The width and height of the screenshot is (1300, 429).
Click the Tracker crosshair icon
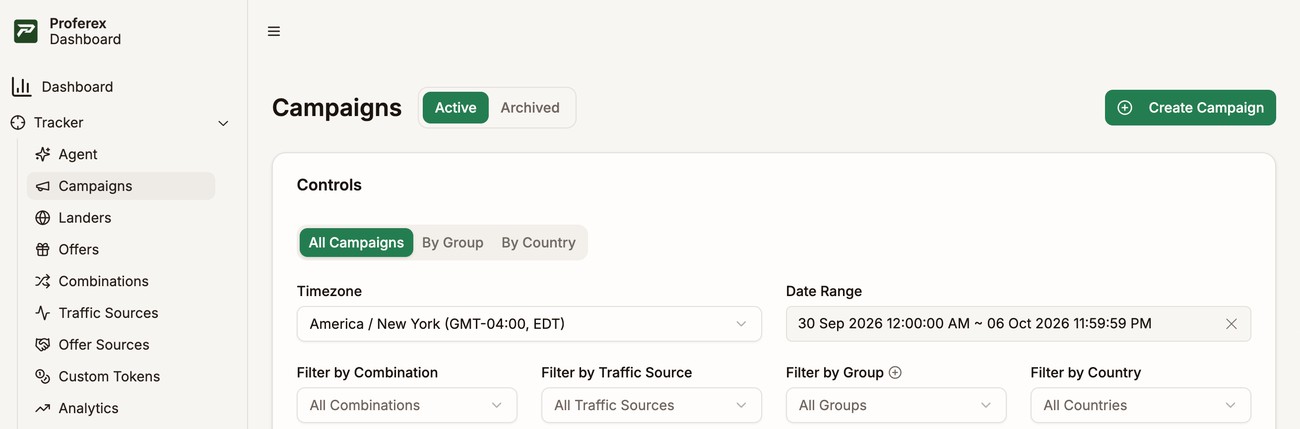click(17, 123)
